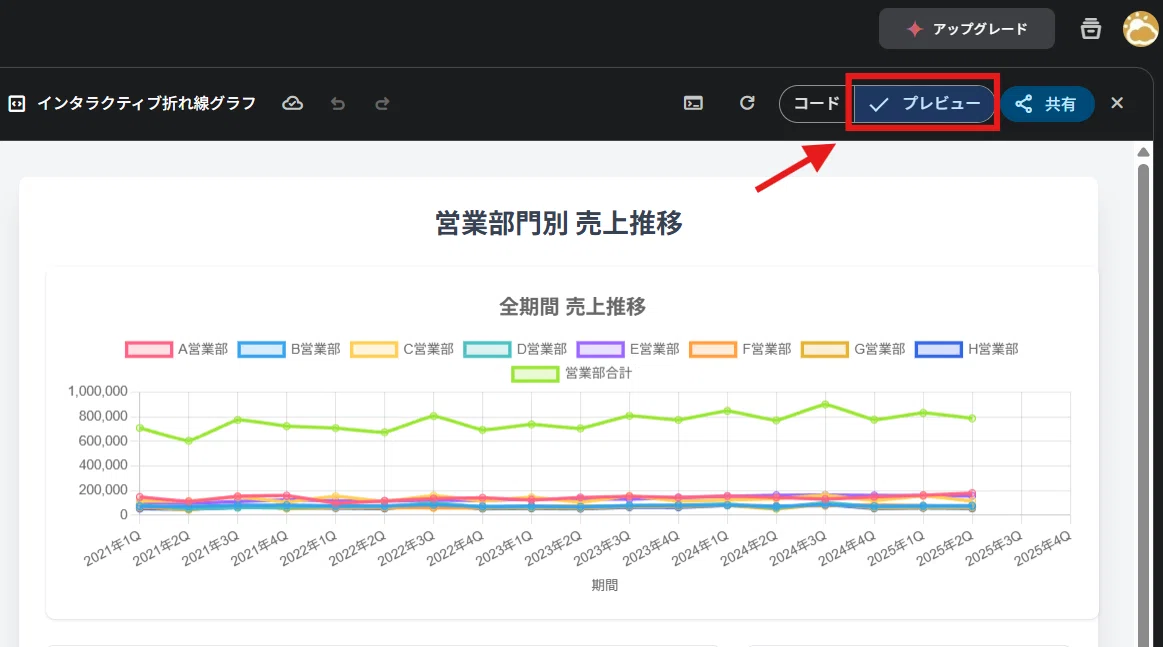Close the artifact panel with X

(1117, 103)
